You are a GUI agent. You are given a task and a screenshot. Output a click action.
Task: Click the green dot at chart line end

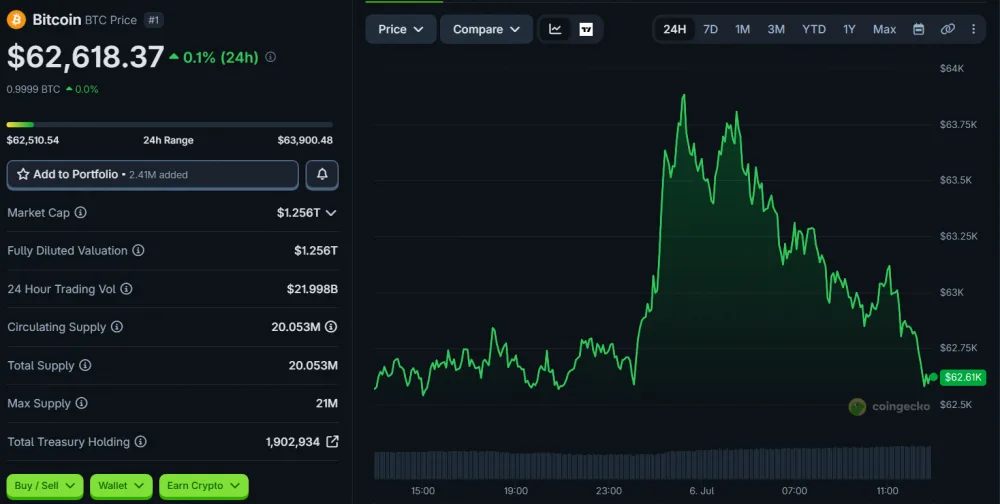pyautogui.click(x=934, y=377)
